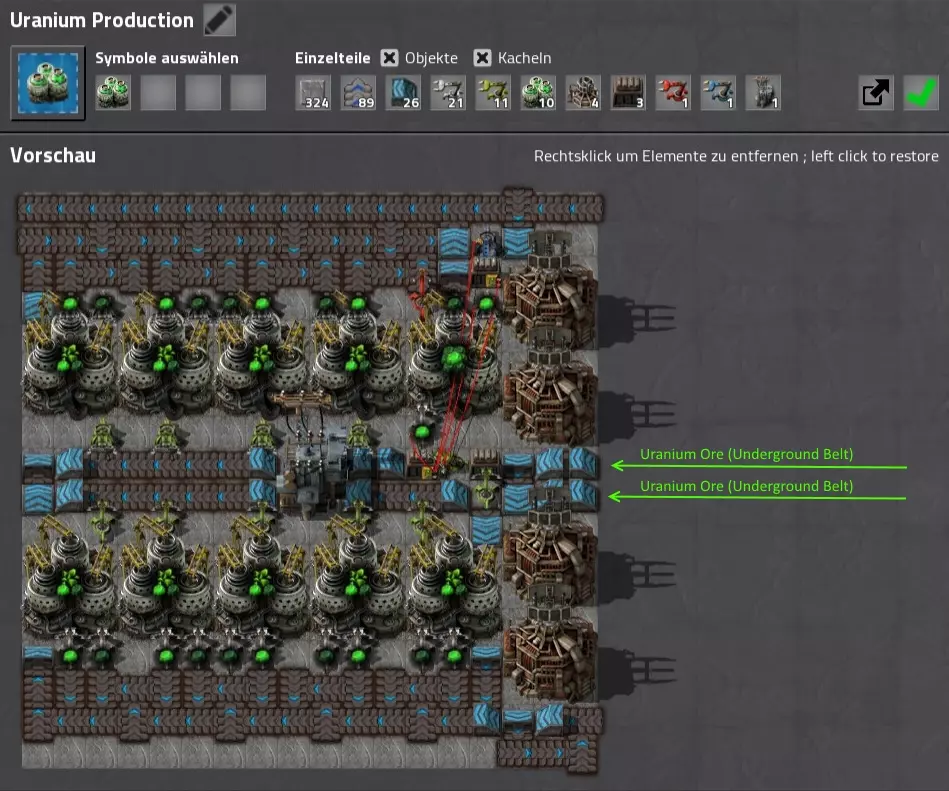The image size is (949, 791).
Task: Click the Uranium Production title text
Action: click(x=102, y=20)
